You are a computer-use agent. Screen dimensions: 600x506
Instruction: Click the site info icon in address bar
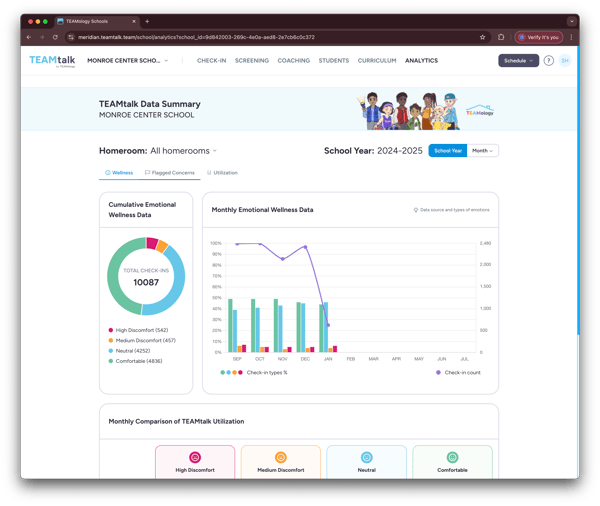point(71,37)
